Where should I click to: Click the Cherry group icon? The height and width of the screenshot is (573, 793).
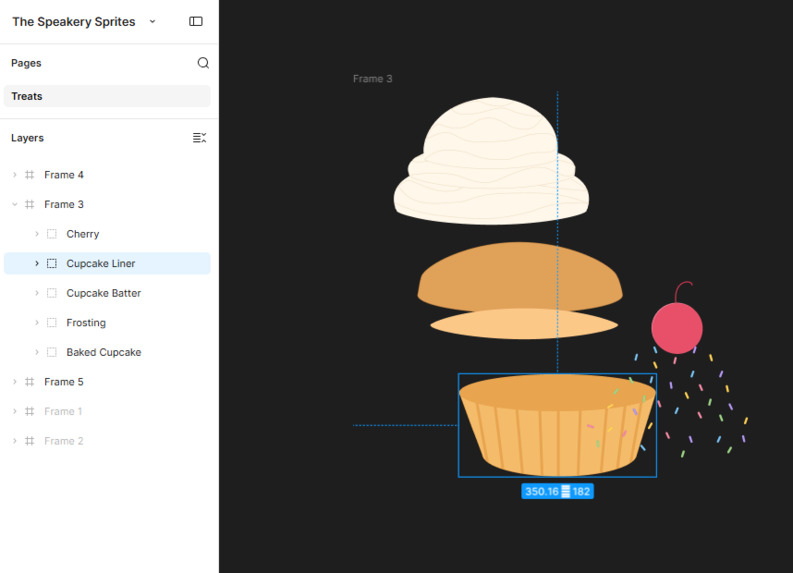click(52, 234)
